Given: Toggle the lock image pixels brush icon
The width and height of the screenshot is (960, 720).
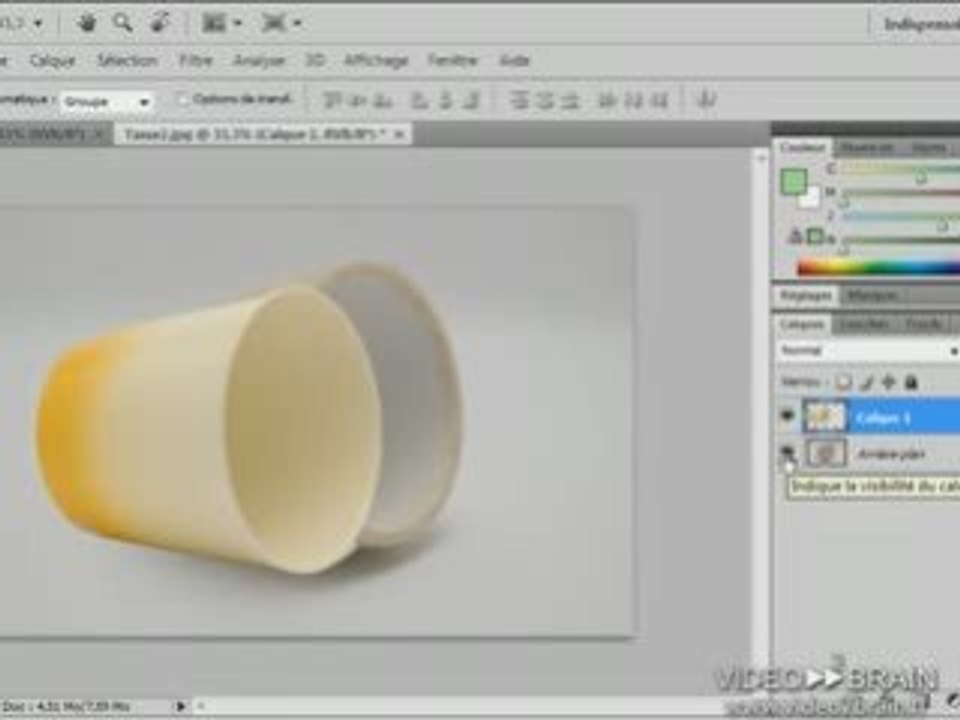Looking at the screenshot, I should point(866,383).
